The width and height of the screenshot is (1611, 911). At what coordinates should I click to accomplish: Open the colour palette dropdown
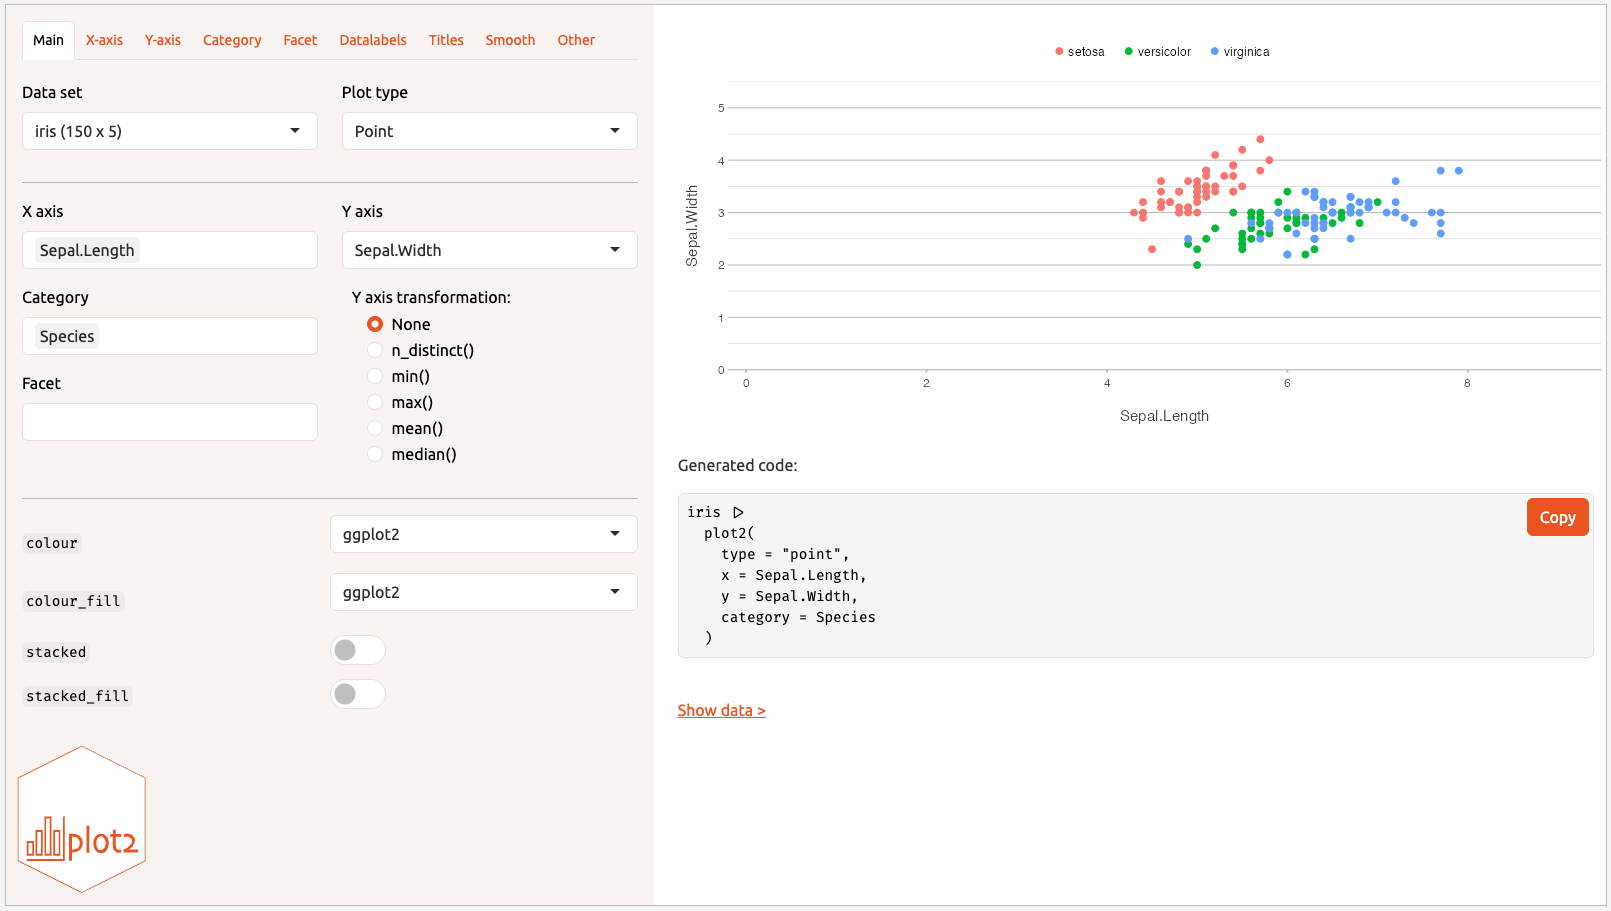(x=483, y=534)
